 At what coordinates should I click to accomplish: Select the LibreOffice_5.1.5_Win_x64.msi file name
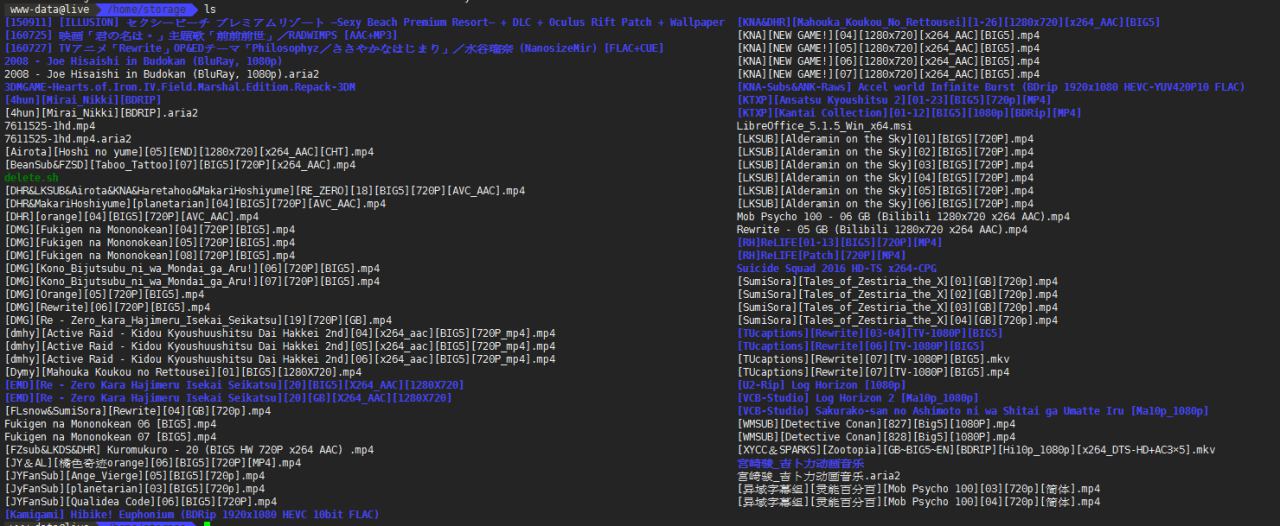point(824,126)
